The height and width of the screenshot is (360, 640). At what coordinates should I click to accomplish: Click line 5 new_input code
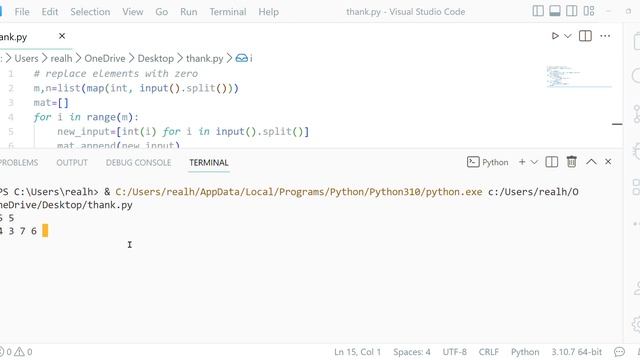click(x=183, y=131)
